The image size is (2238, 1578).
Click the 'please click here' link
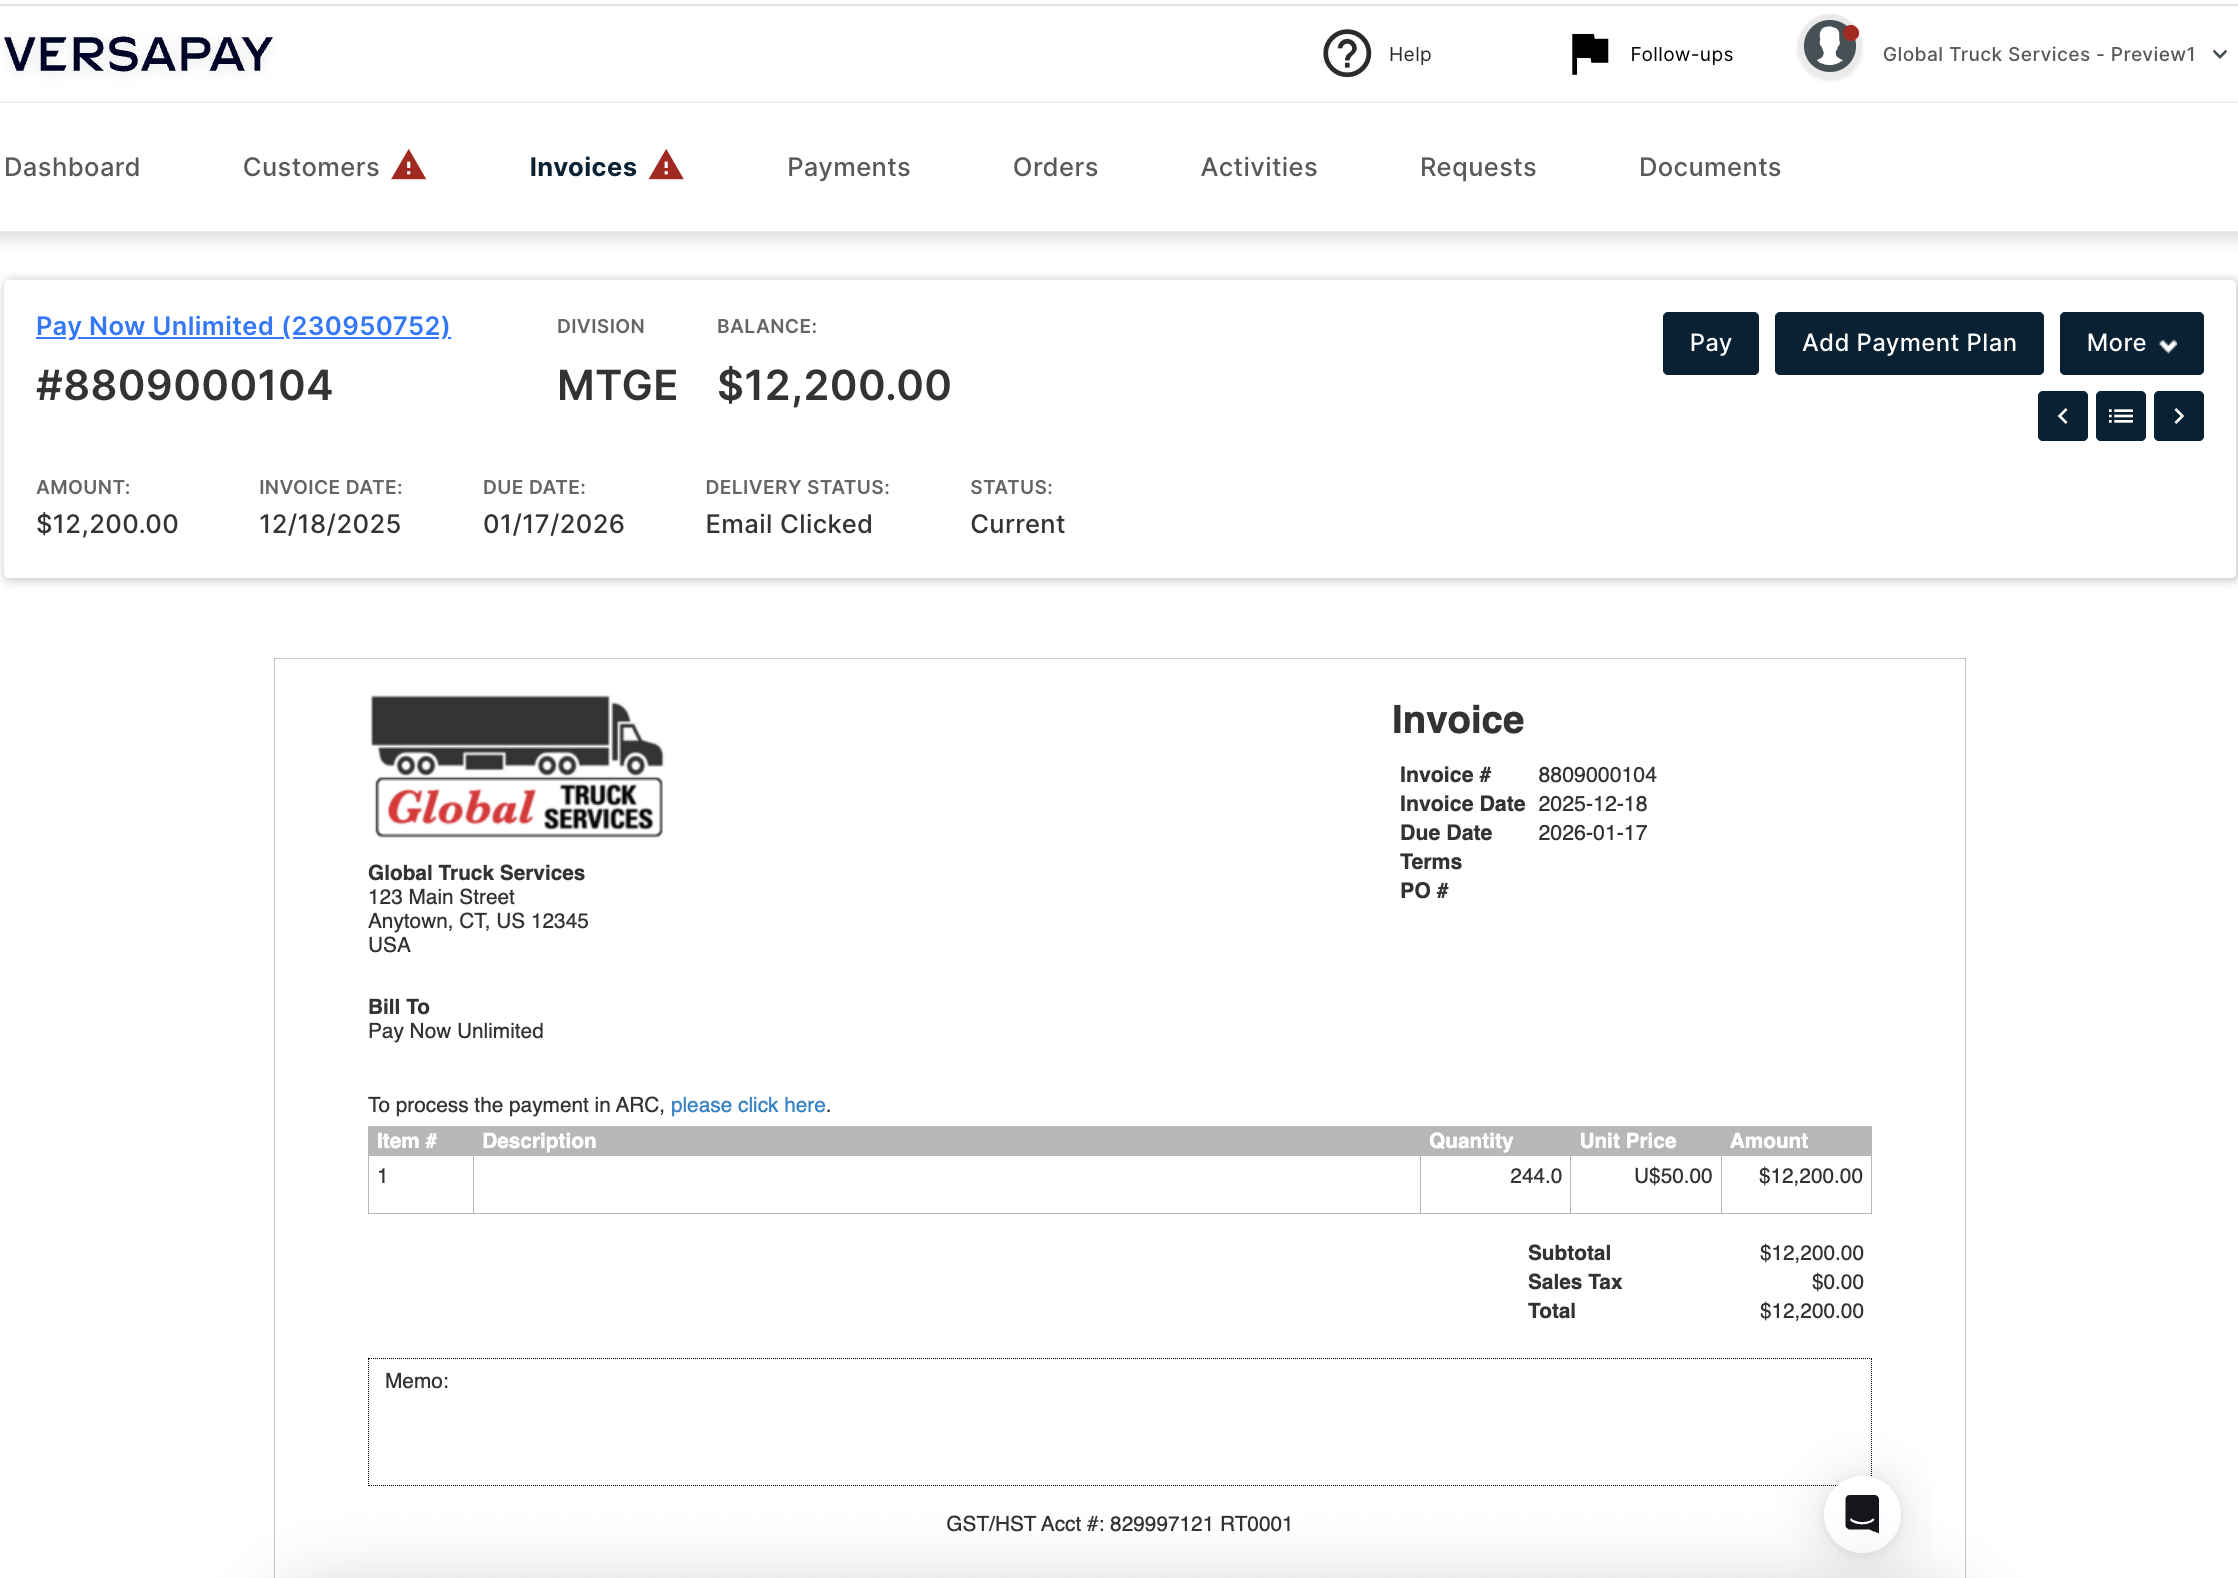point(747,1105)
